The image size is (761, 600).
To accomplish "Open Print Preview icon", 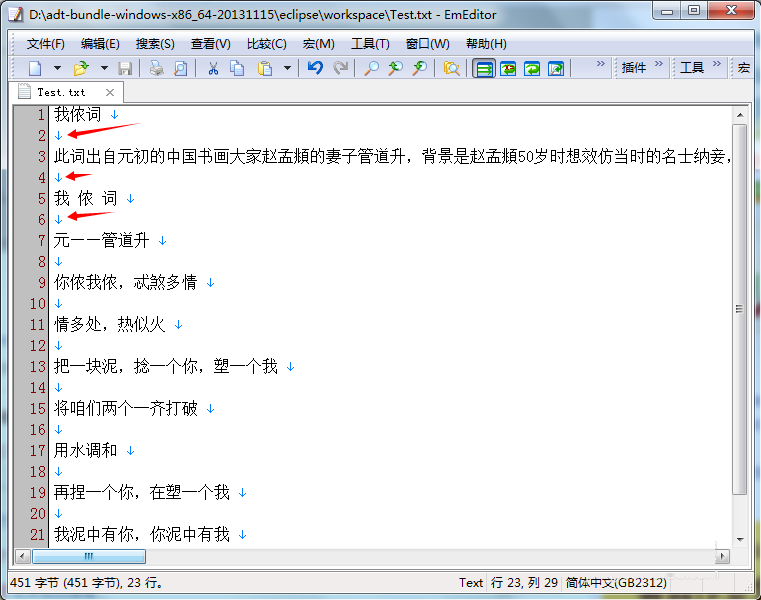I will [x=181, y=68].
